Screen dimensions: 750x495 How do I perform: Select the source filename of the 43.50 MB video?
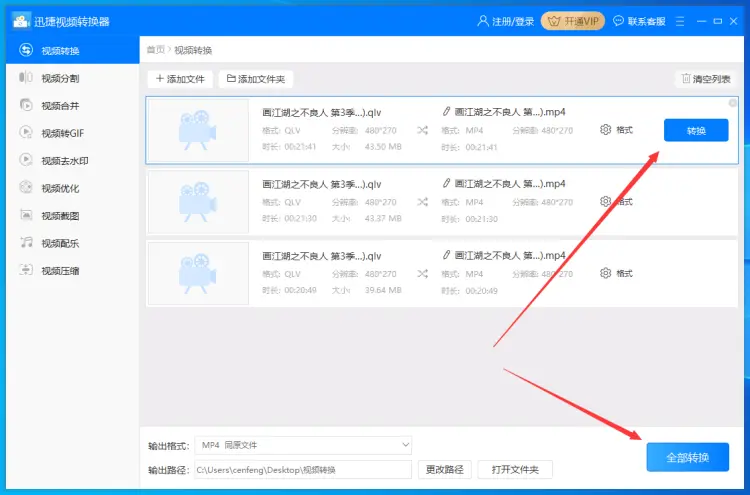(x=321, y=112)
